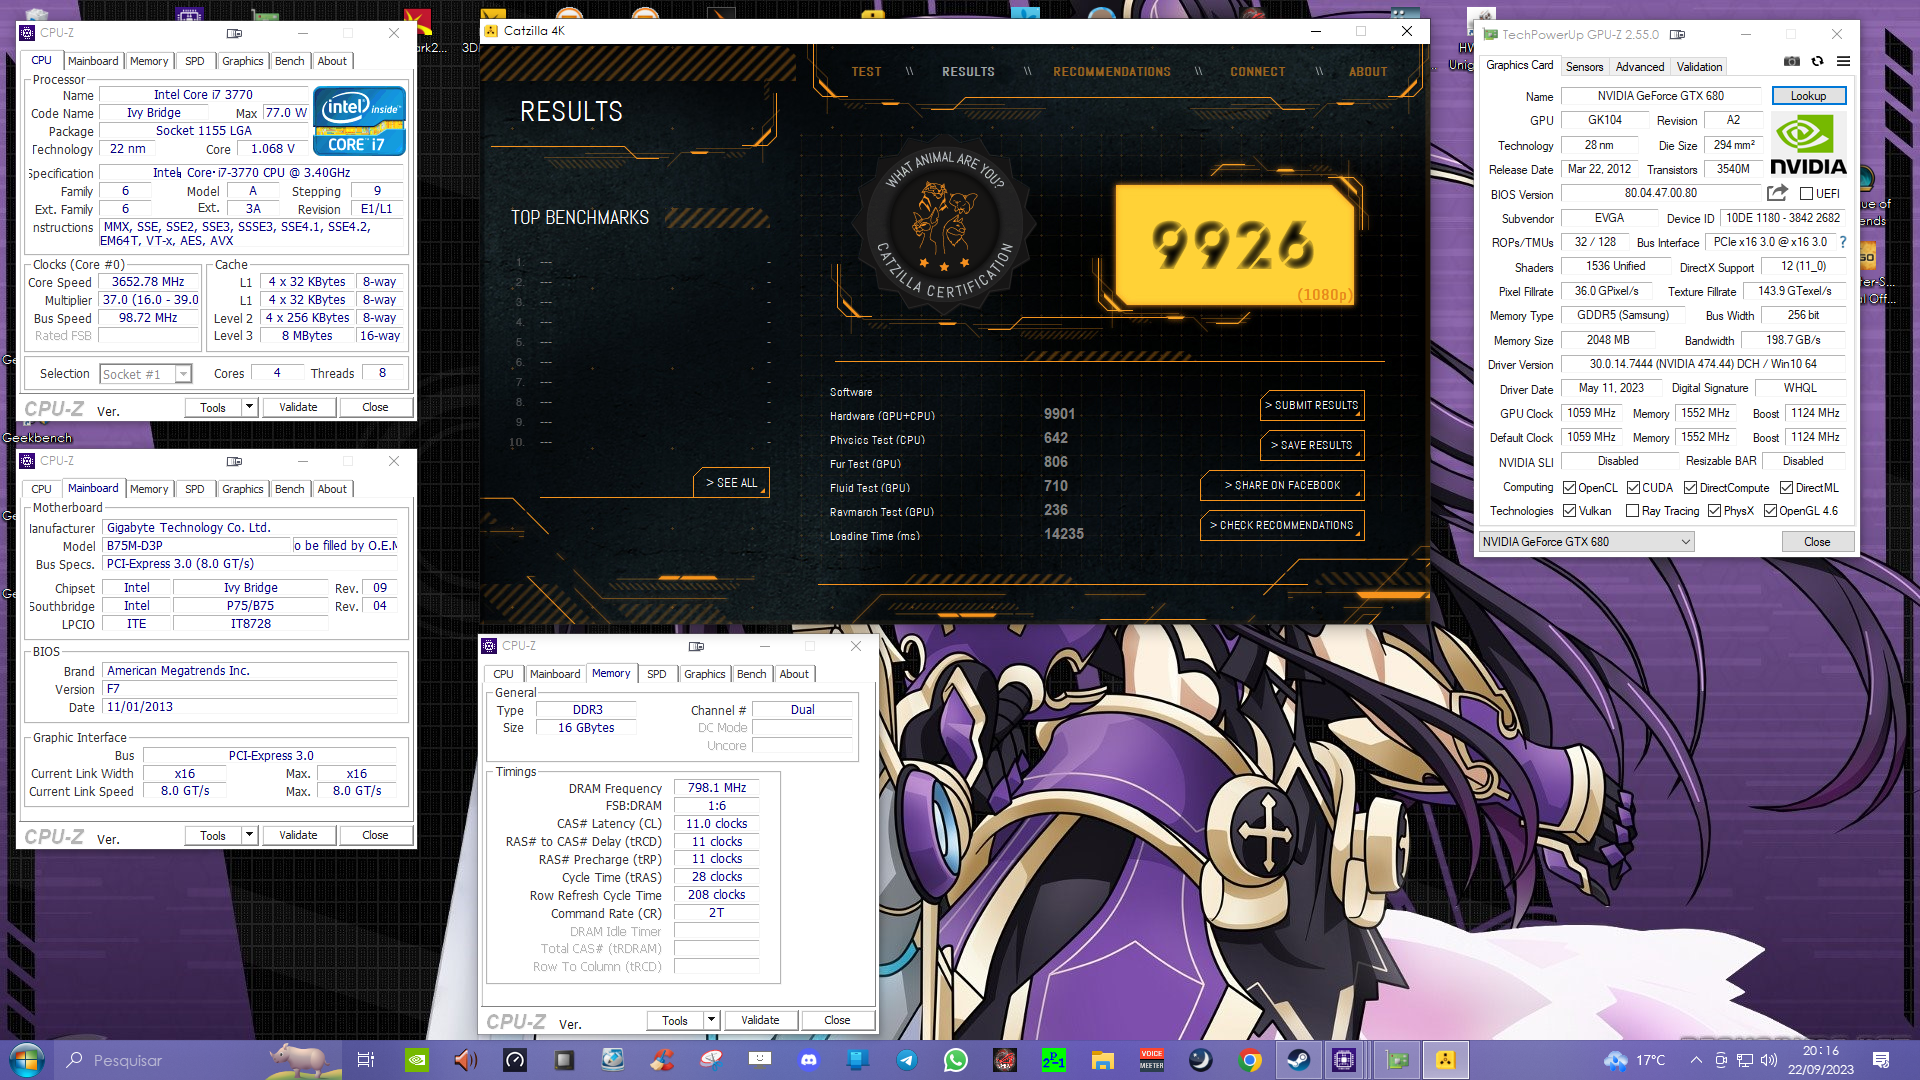The width and height of the screenshot is (1920, 1080).
Task: Click SAVE RESULTS in Catzilla
Action: [x=1312, y=445]
